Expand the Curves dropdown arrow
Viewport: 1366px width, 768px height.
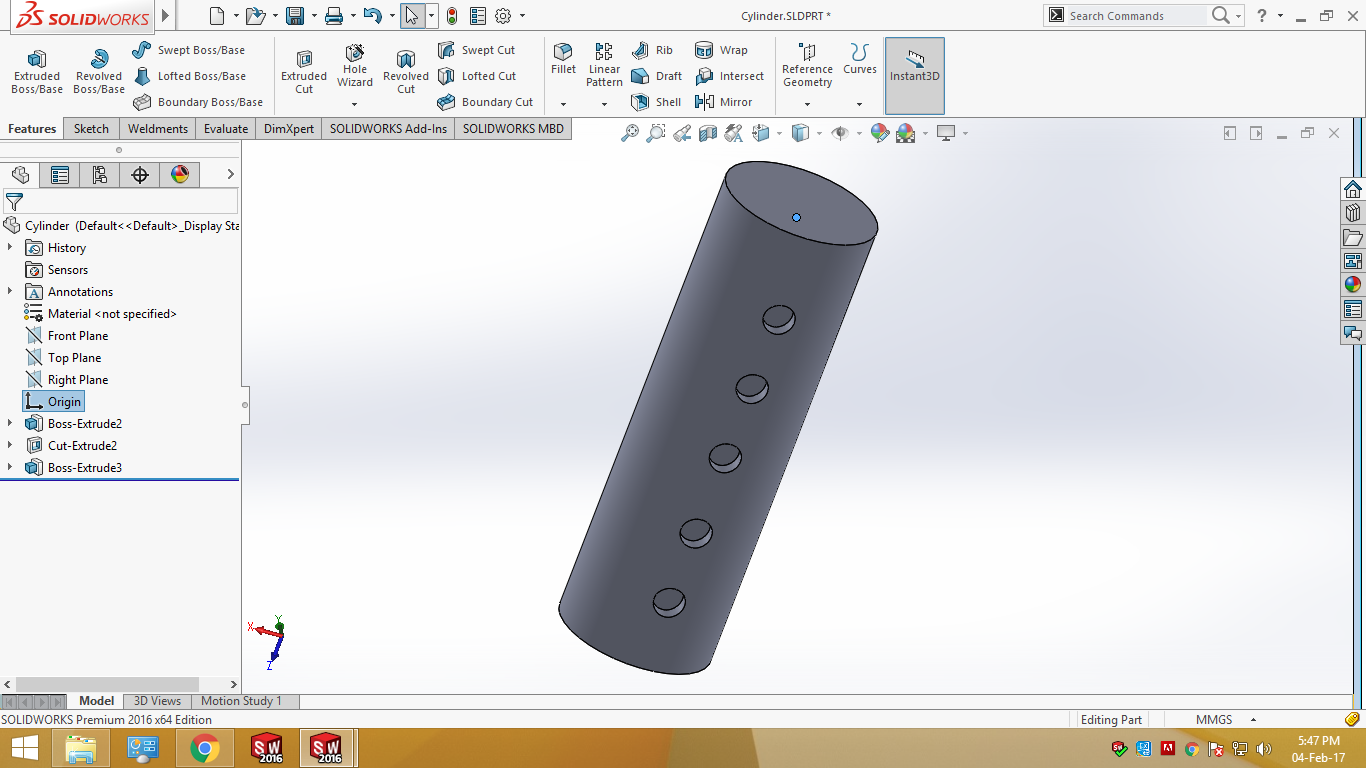coord(859,104)
